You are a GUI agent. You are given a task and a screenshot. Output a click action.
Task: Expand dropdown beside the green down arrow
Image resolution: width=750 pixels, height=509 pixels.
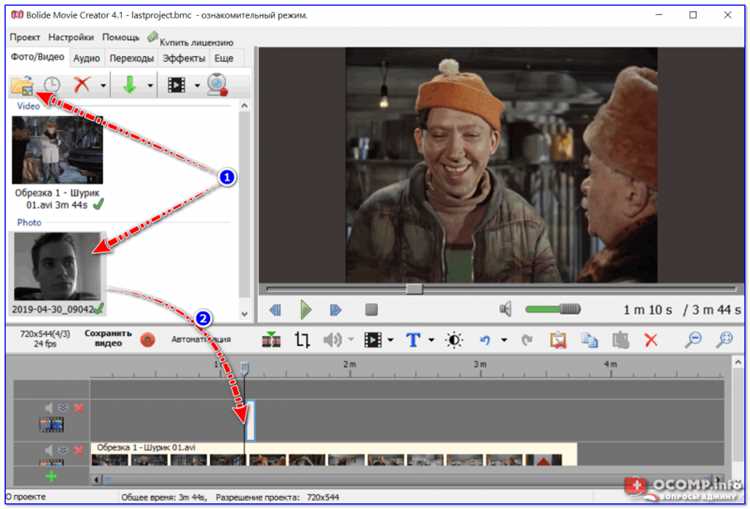click(x=150, y=86)
